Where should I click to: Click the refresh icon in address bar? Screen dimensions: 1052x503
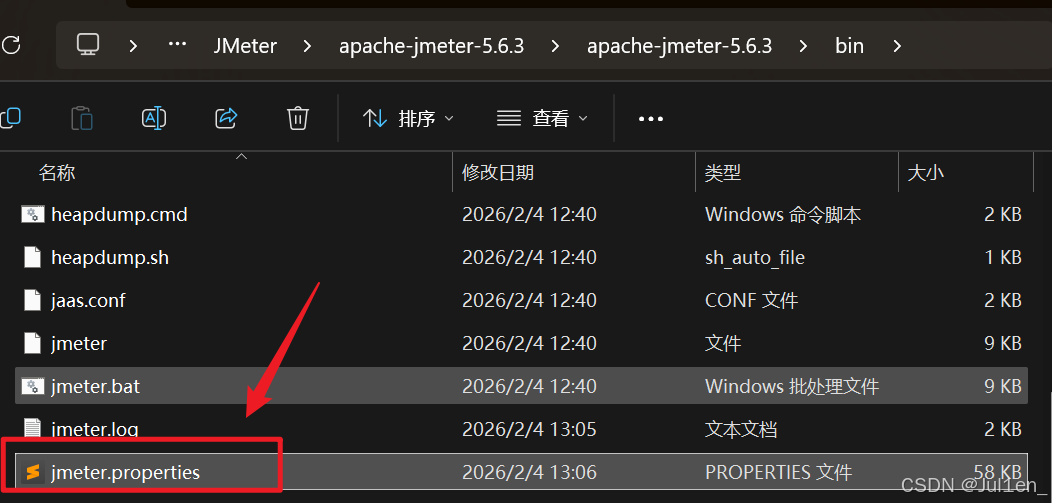9,46
